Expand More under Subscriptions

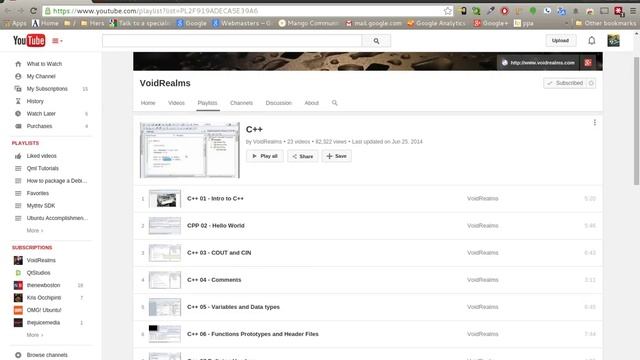(x=35, y=335)
